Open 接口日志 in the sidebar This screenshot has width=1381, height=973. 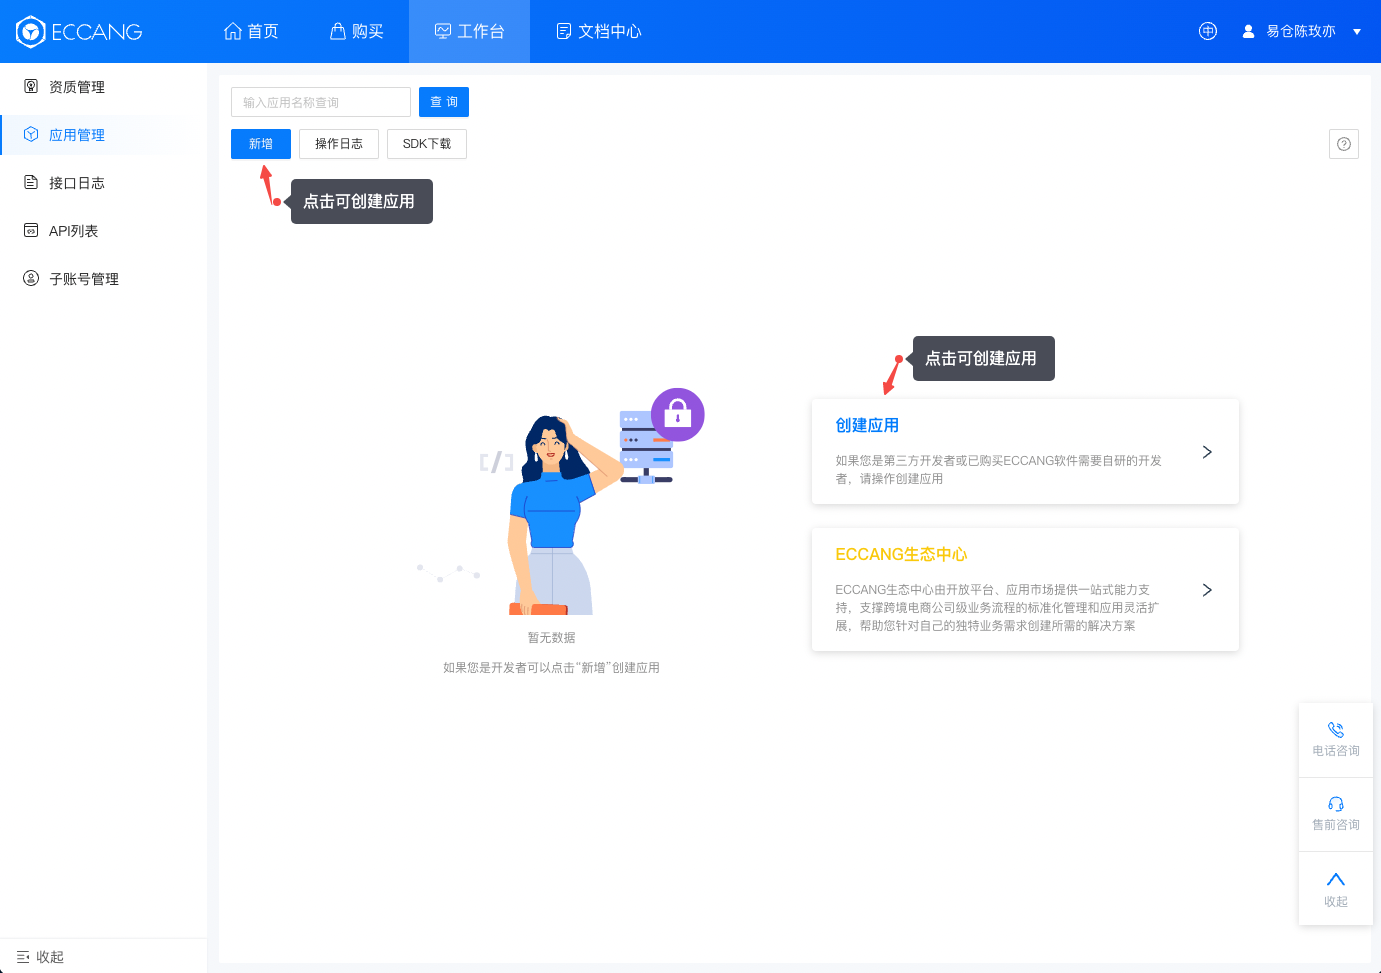[x=103, y=183]
